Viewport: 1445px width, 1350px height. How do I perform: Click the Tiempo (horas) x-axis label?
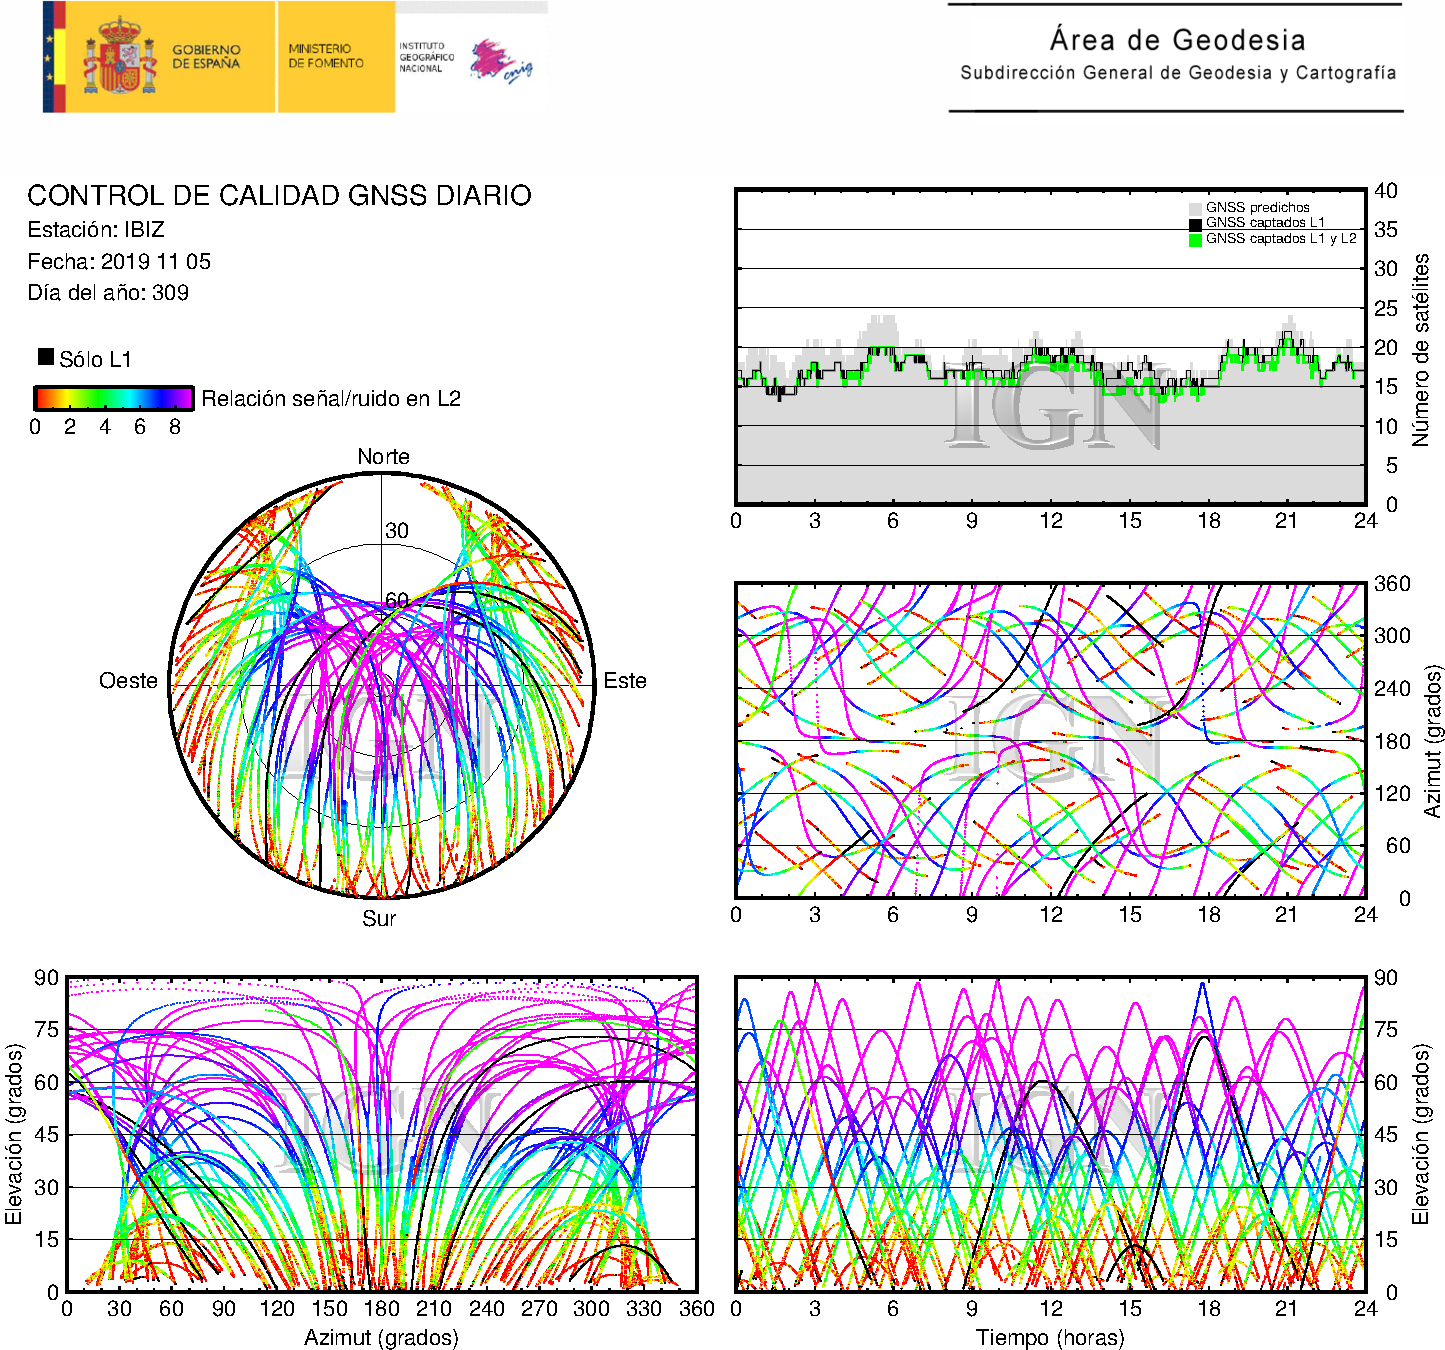pos(1050,1337)
